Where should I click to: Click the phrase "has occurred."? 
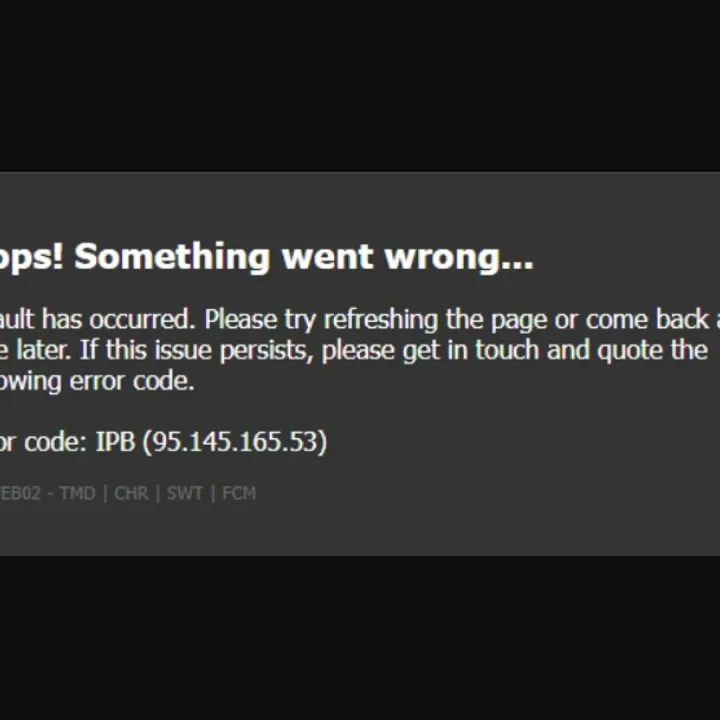coord(119,319)
